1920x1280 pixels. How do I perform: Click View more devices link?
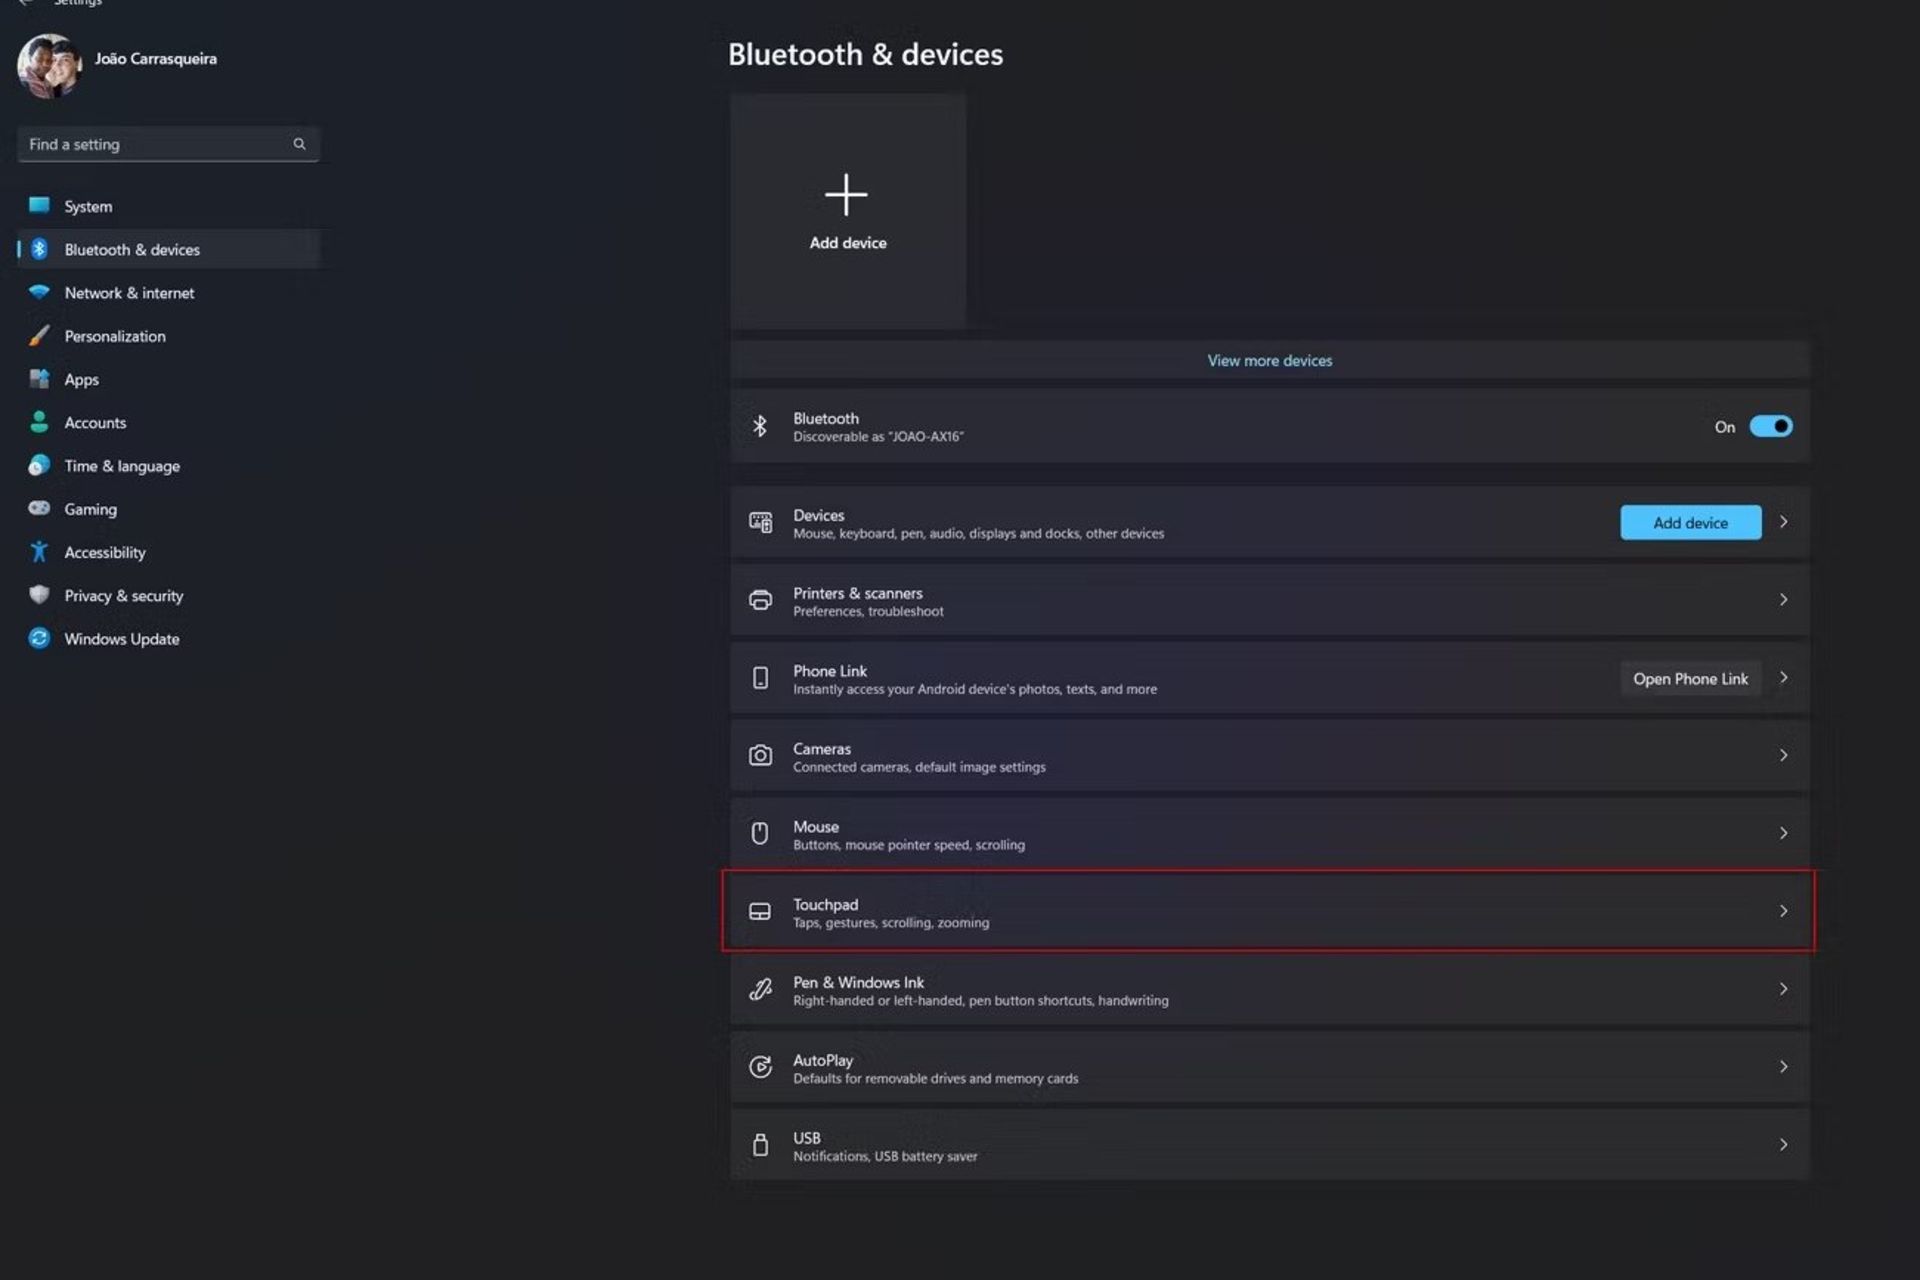(x=1270, y=360)
